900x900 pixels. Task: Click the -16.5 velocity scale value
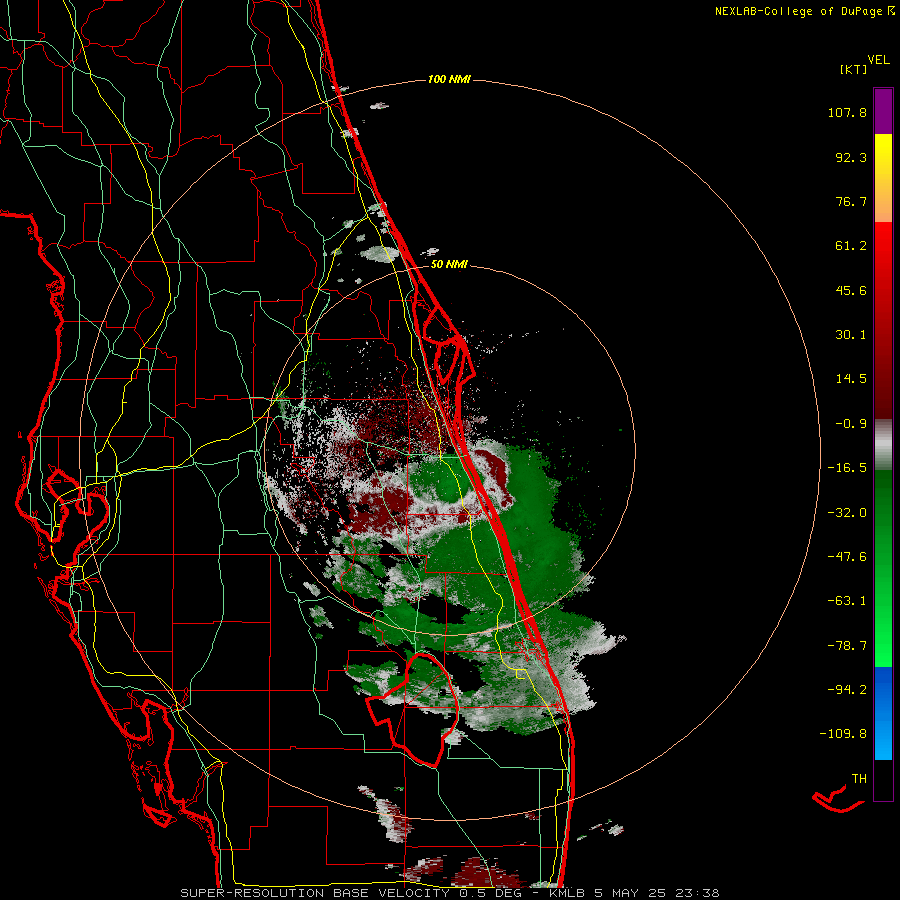pos(847,468)
